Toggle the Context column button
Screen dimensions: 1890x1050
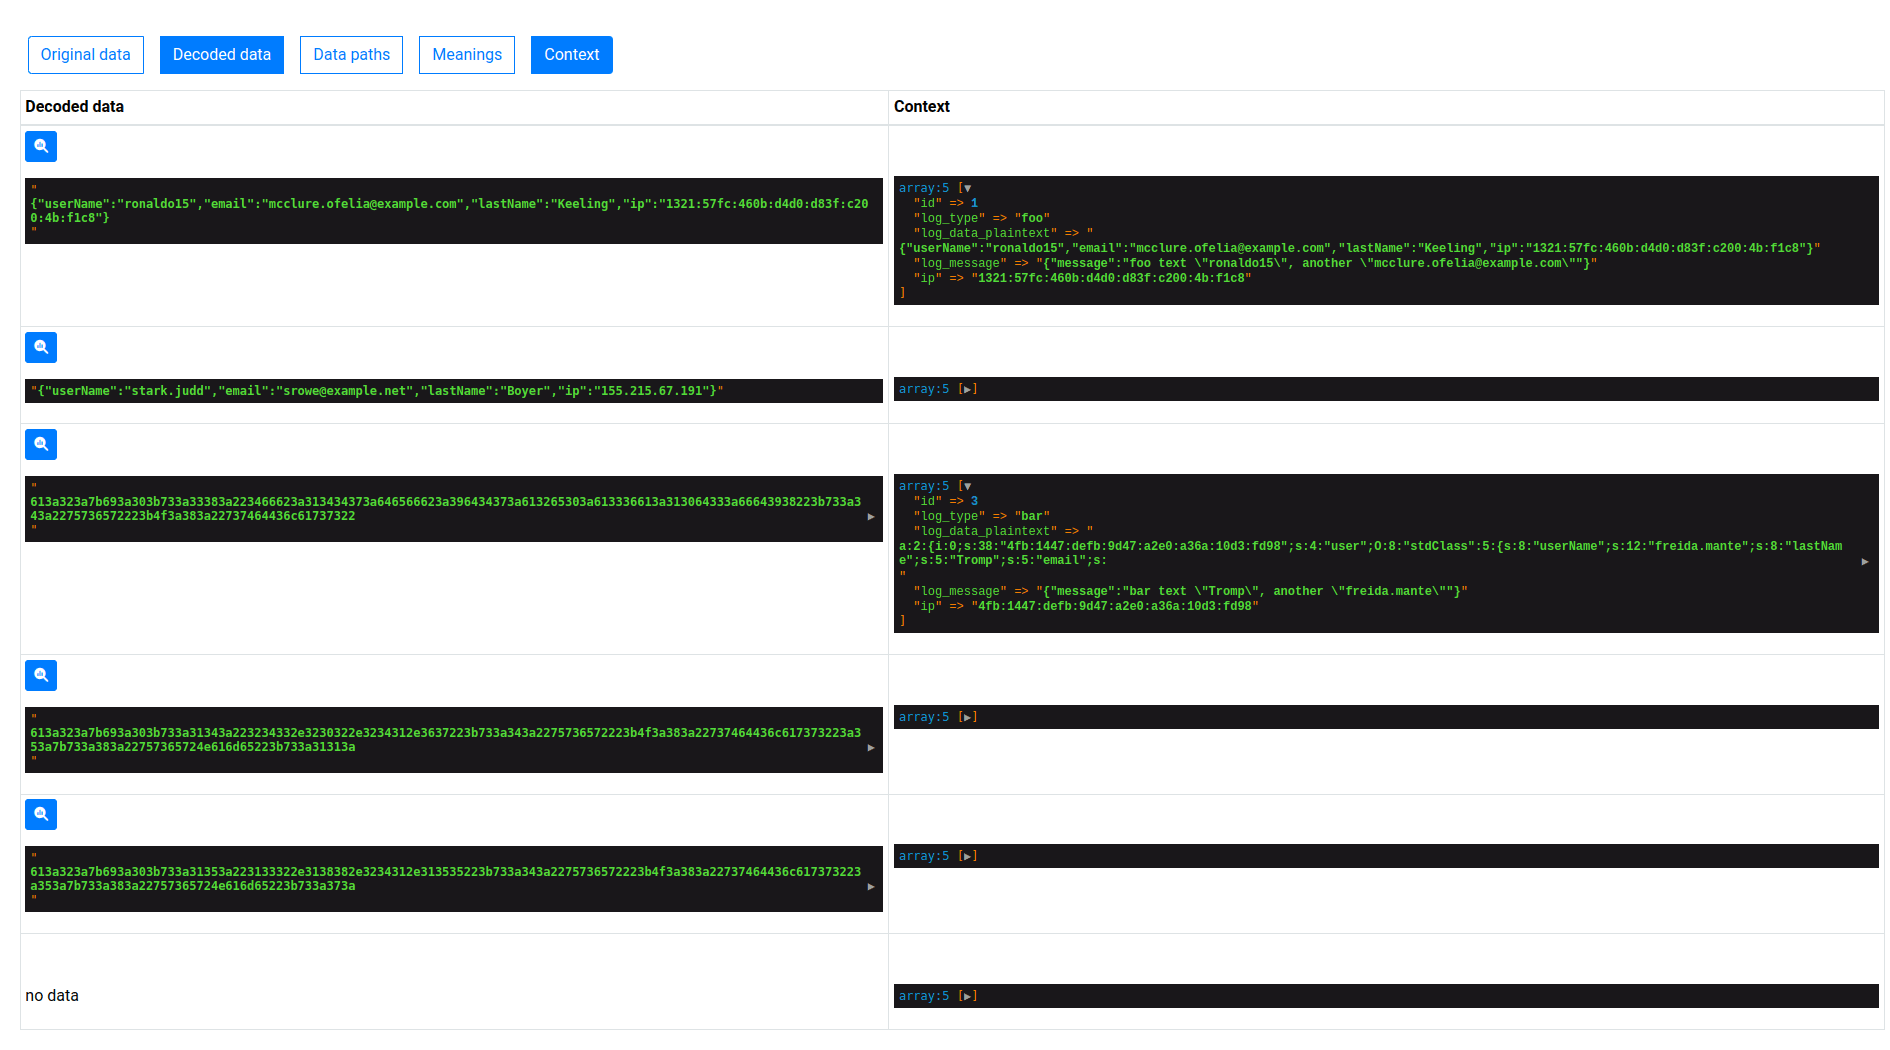[572, 55]
